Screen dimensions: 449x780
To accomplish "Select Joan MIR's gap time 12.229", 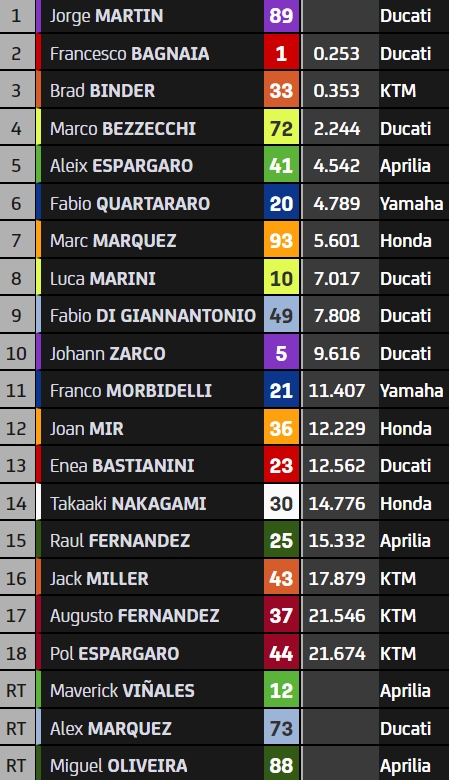I will click(x=337, y=429).
